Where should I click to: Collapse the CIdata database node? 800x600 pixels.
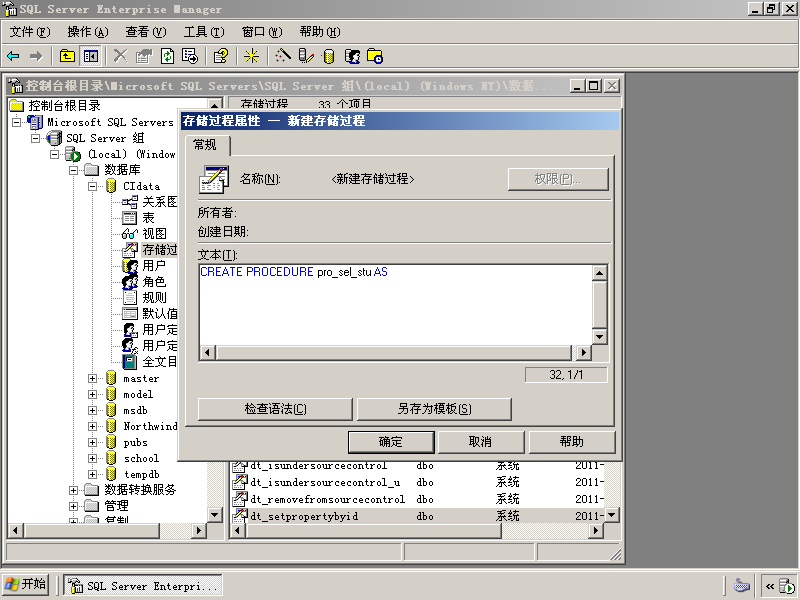[x=92, y=186]
